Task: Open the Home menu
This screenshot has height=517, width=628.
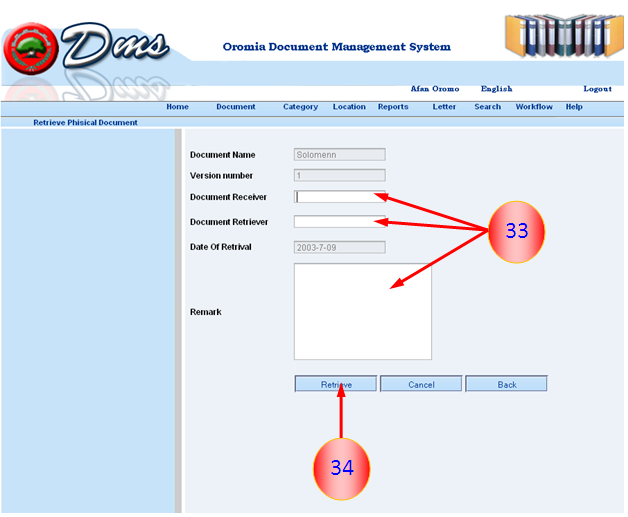Action: point(177,107)
